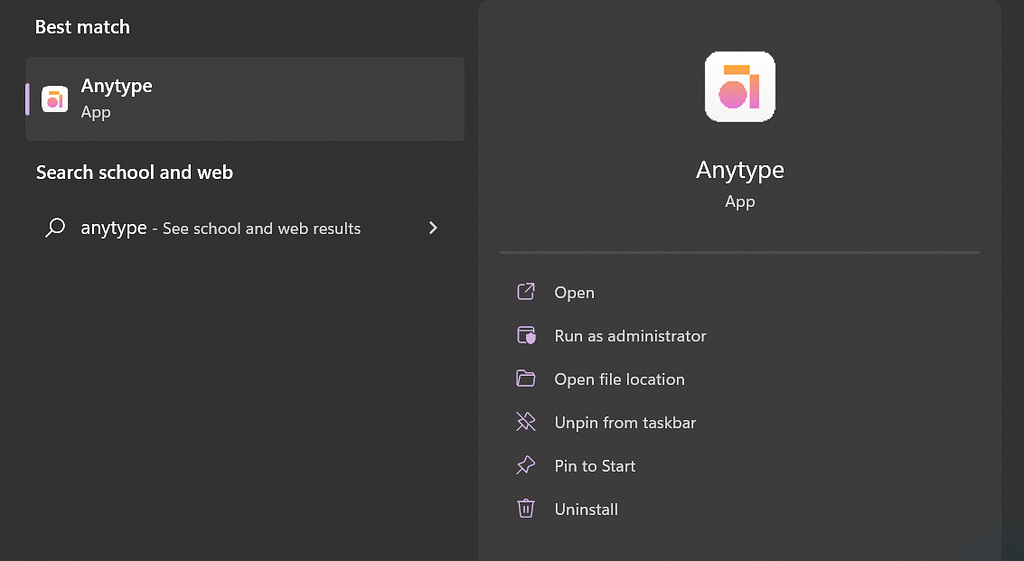Select 'Run as administrator' option
The height and width of the screenshot is (561, 1024).
[x=630, y=336]
